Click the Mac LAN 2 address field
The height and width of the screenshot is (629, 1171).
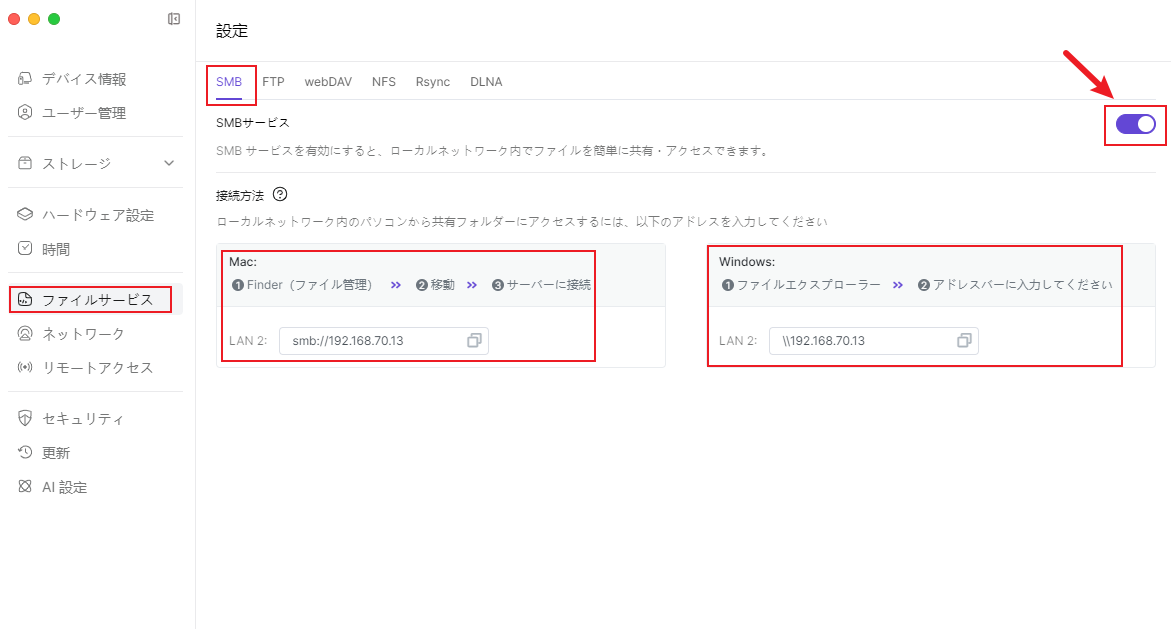coord(370,341)
